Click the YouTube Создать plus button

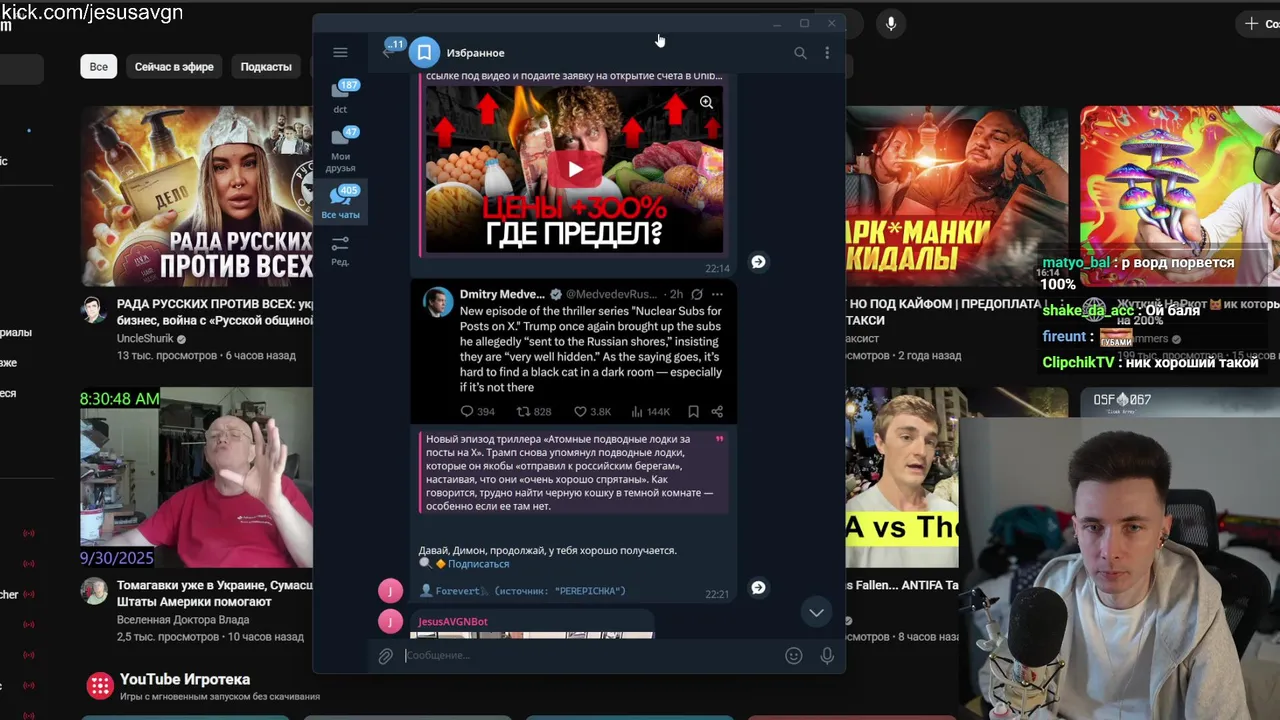point(1258,23)
